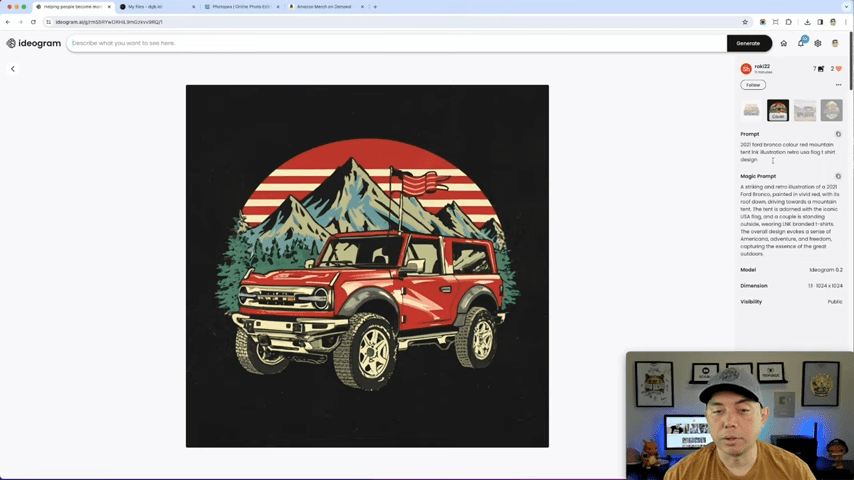Viewport: 854px width, 480px height.
Task: Open the browser downloads icon
Action: [807, 22]
